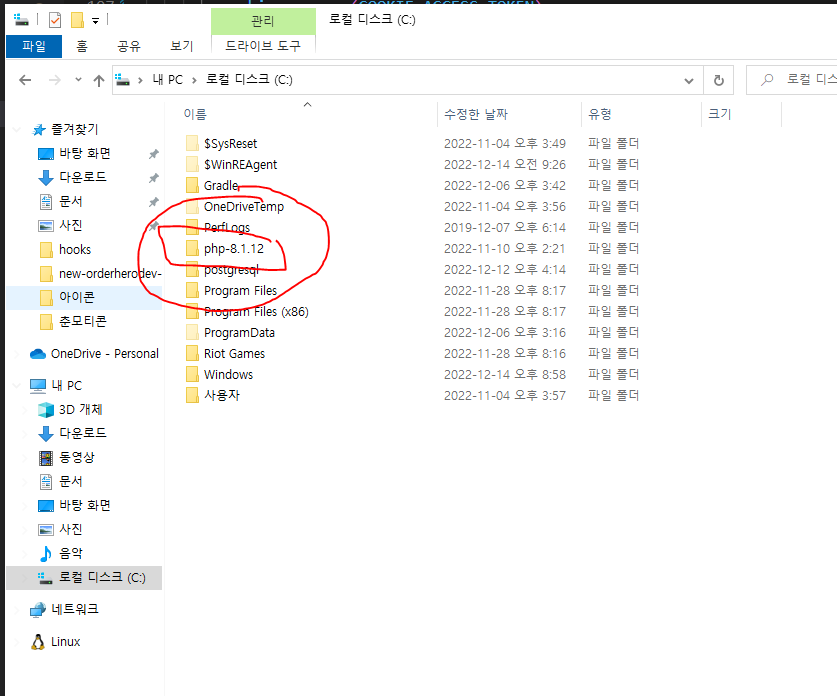Refresh the current folder view
This screenshot has width=837, height=696.
719,80
